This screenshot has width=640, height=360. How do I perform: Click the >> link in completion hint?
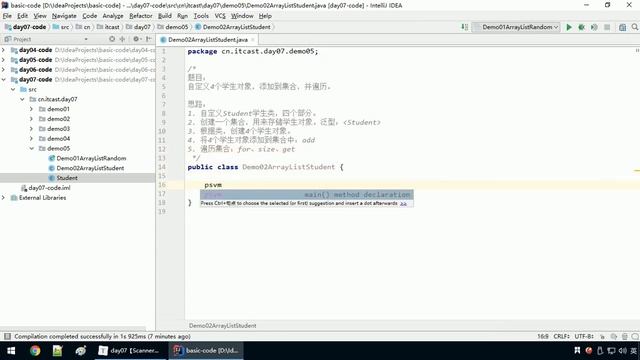(403, 203)
